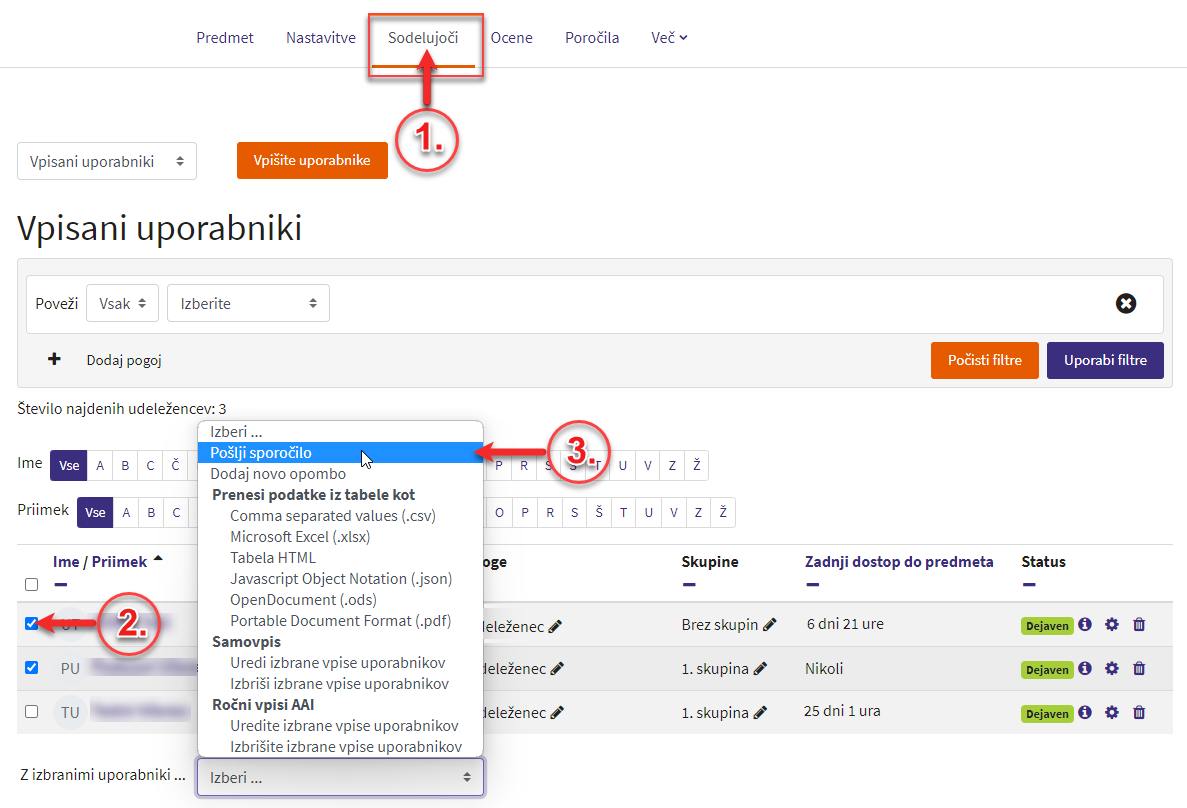Open the Vpisani uporabniki dropdown
The height and width of the screenshot is (808, 1187).
pos(107,161)
